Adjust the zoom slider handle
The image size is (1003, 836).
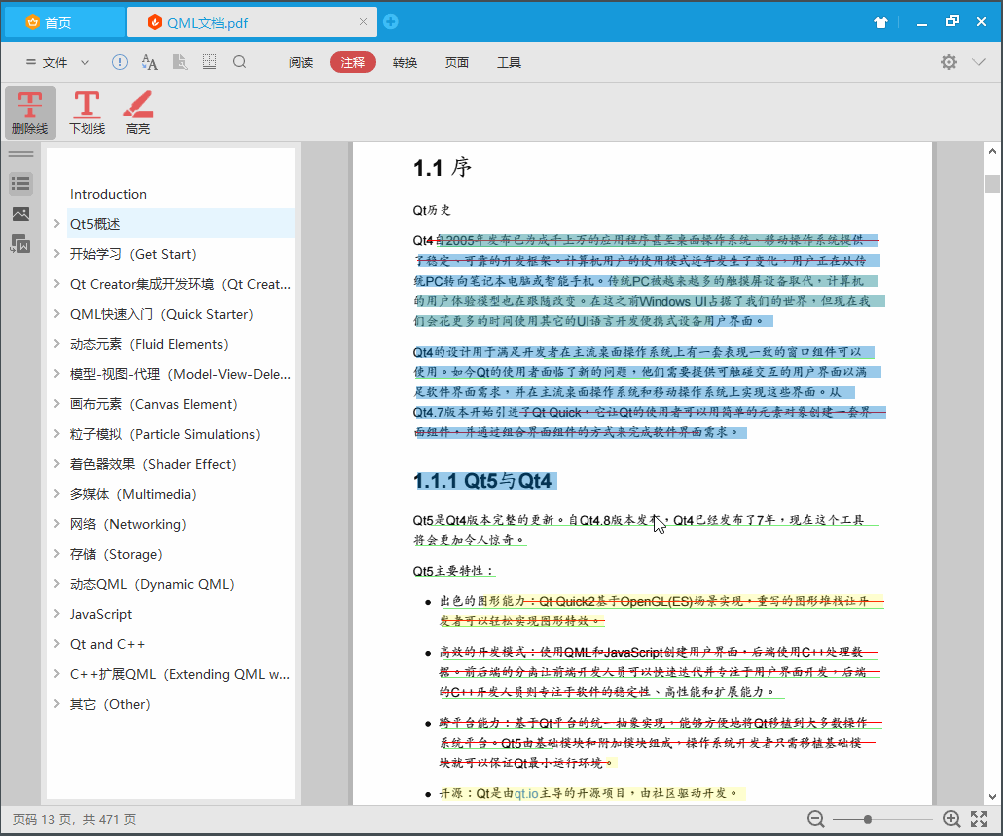[x=867, y=819]
